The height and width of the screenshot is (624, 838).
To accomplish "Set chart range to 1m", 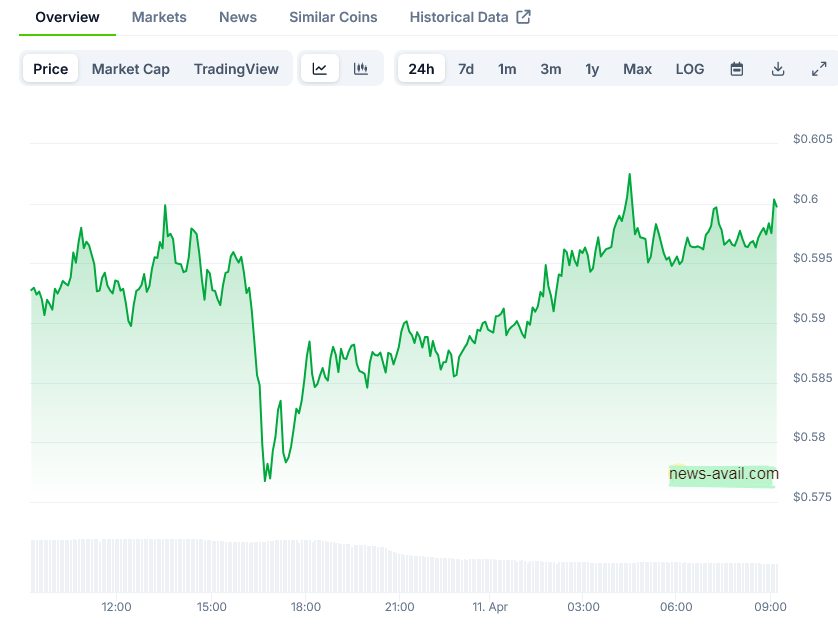I will [x=507, y=69].
